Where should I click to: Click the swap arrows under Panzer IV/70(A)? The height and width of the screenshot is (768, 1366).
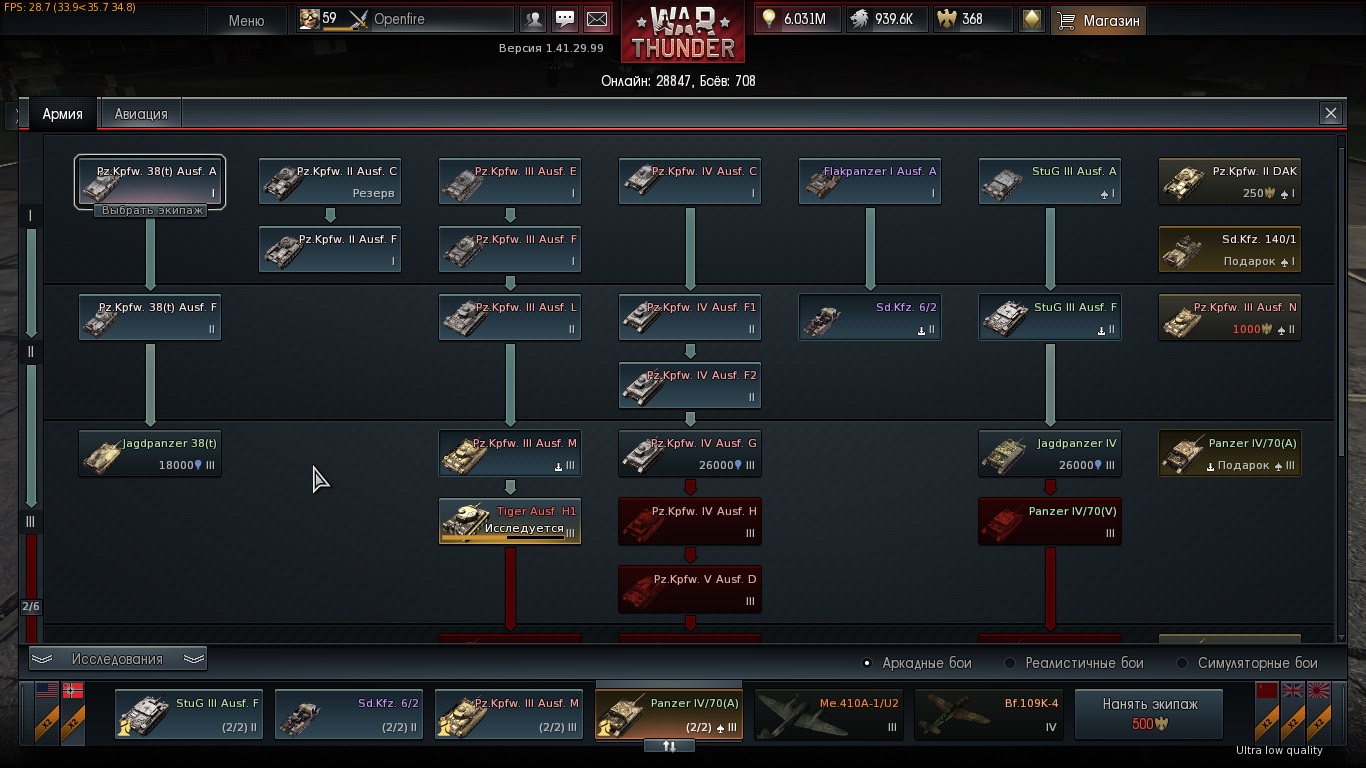coord(670,746)
